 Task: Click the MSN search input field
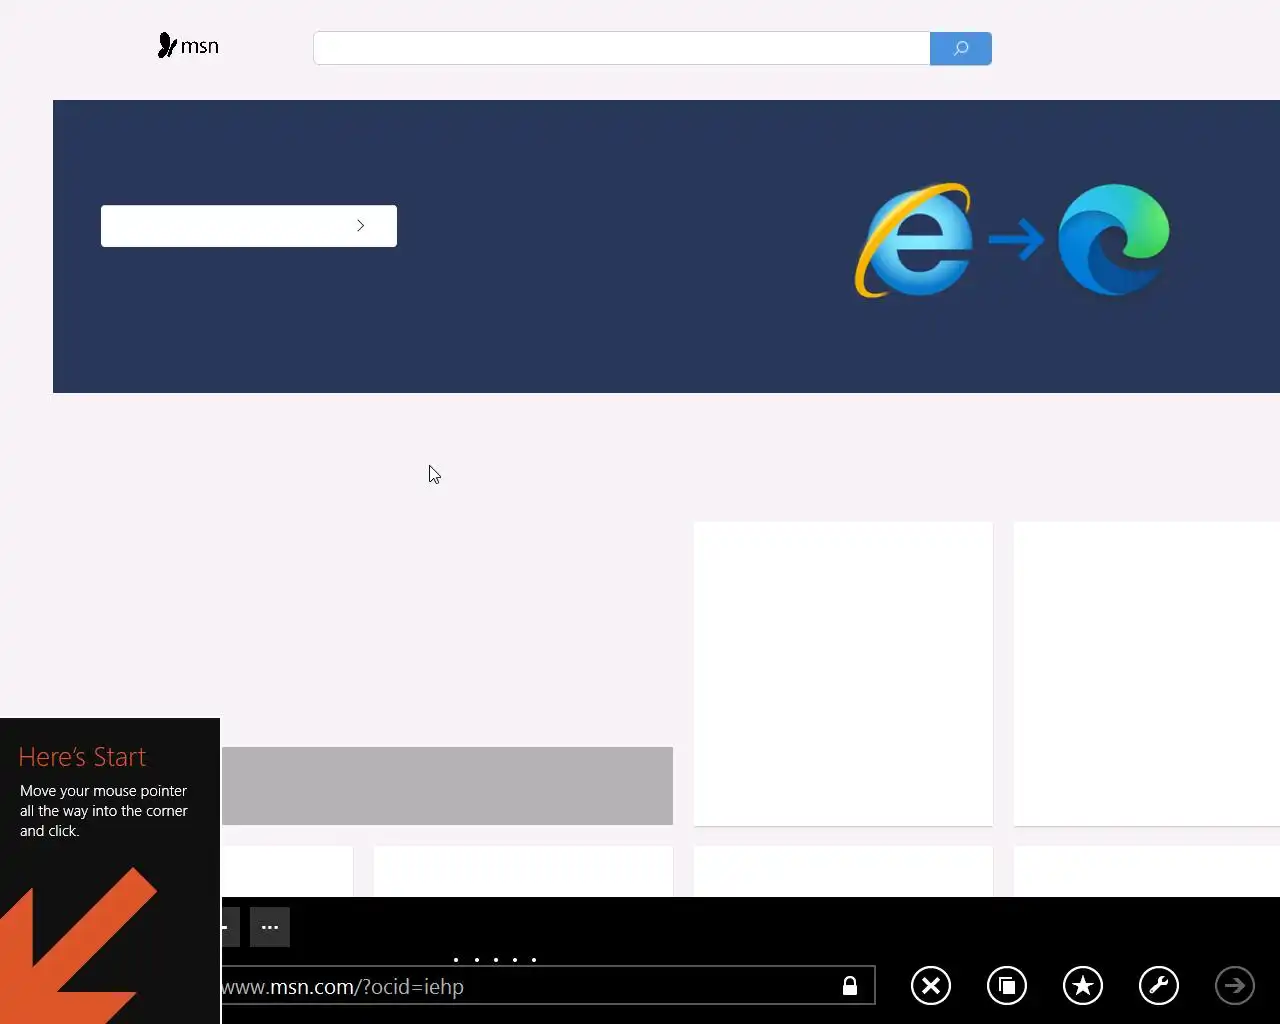tap(622, 48)
